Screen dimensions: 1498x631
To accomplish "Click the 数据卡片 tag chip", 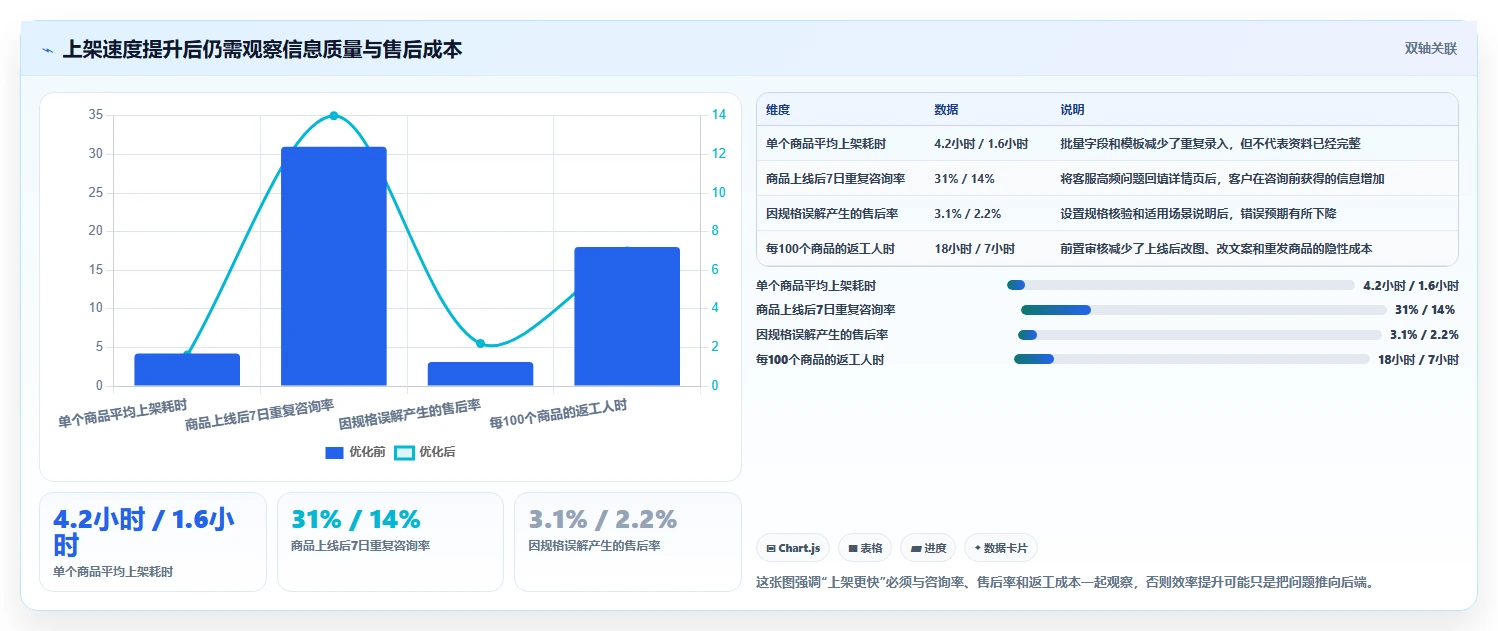I will coord(1001,548).
